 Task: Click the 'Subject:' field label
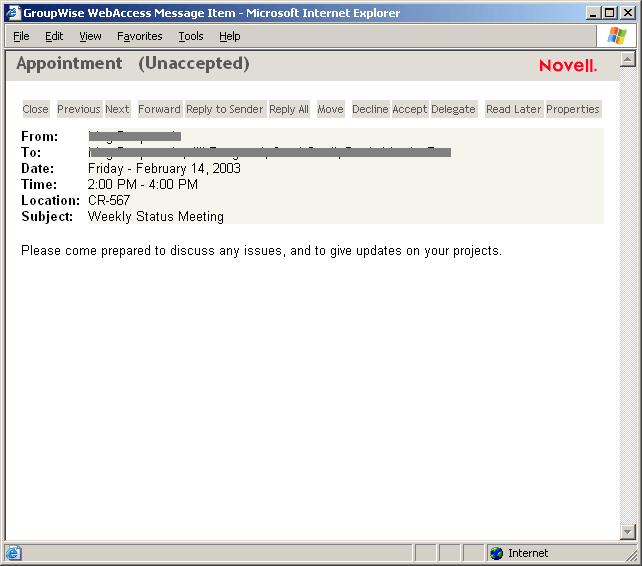tap(47, 216)
